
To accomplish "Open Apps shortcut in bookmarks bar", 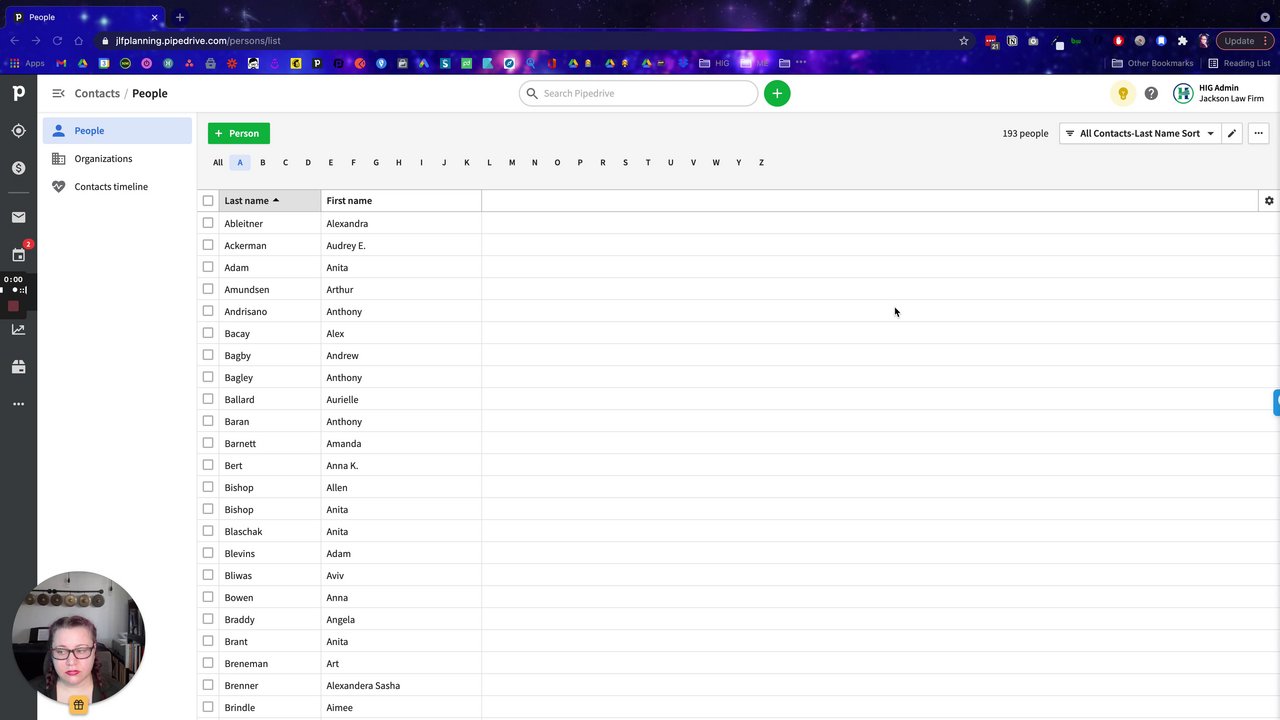I will click(28, 63).
